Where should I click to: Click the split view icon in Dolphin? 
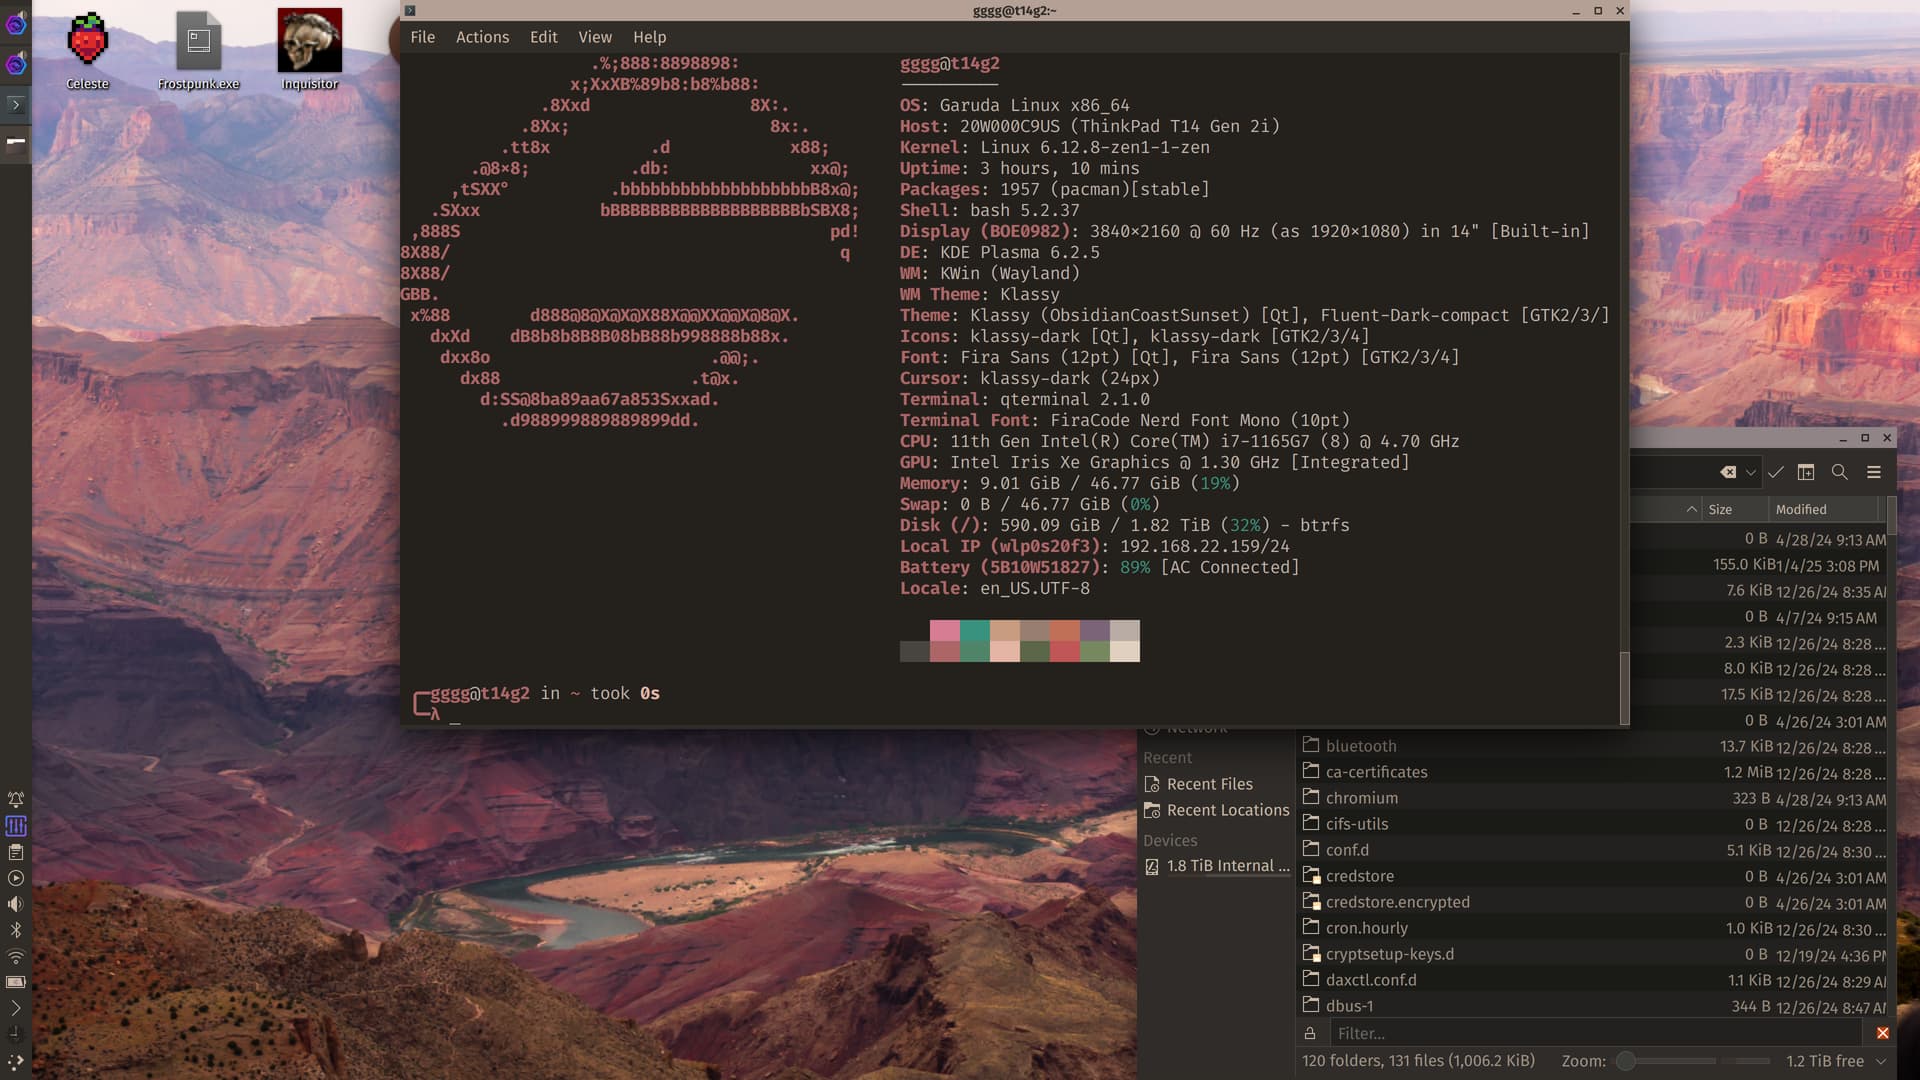[x=1806, y=472]
